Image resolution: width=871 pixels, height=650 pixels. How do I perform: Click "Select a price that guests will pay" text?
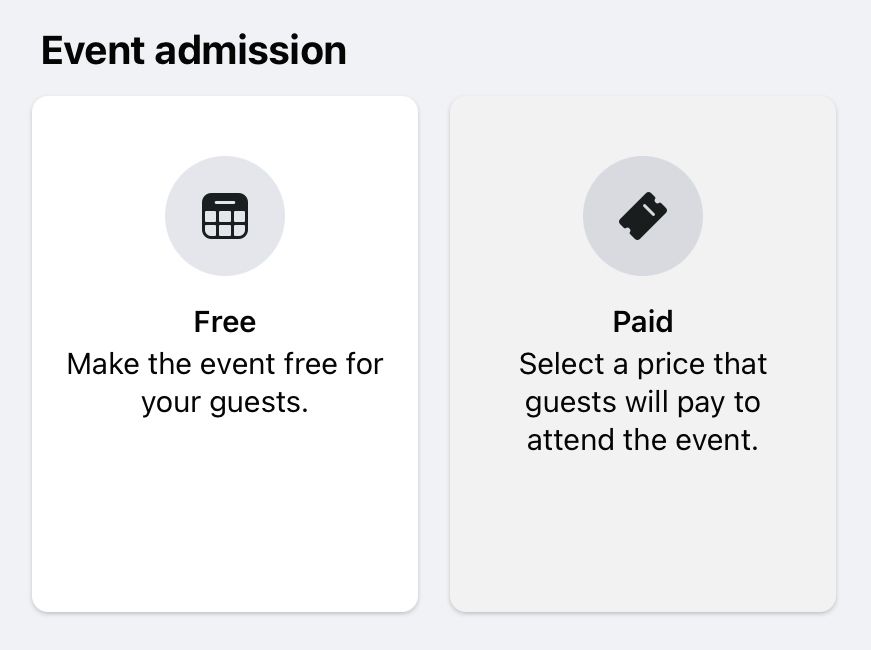[x=643, y=364]
